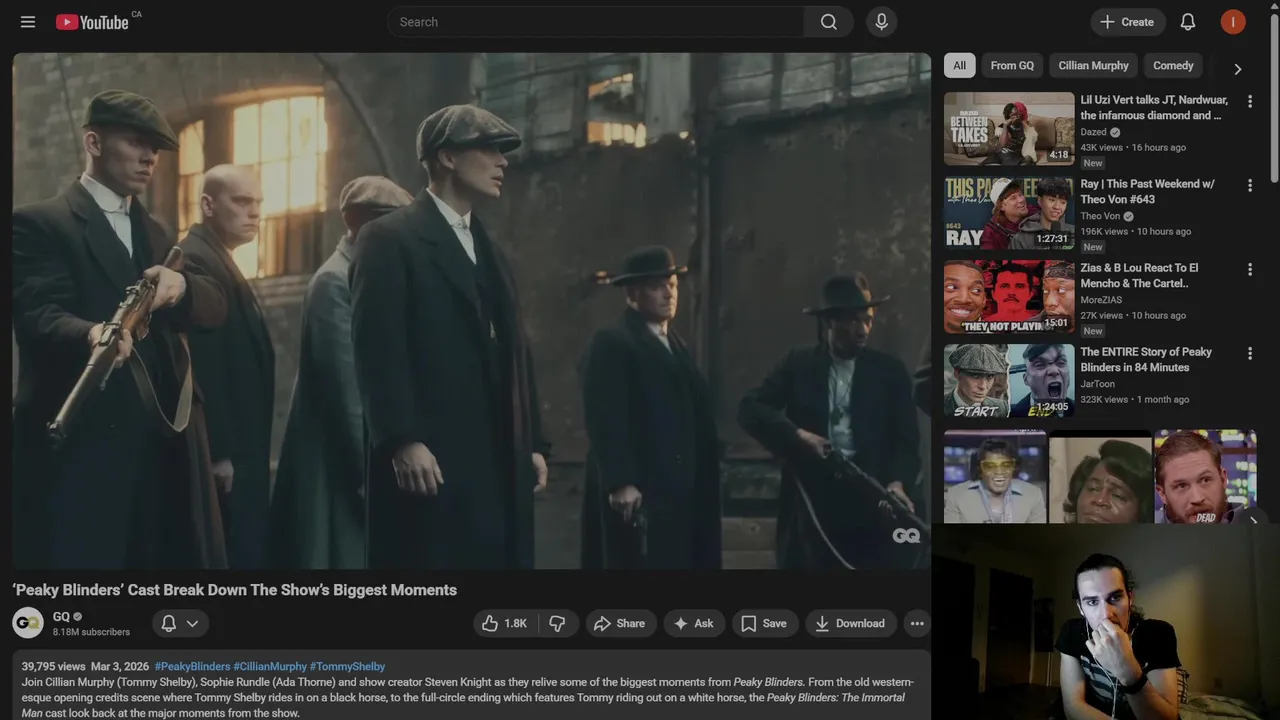Save the video to a playlist
This screenshot has width=1280, height=720.
[765, 623]
